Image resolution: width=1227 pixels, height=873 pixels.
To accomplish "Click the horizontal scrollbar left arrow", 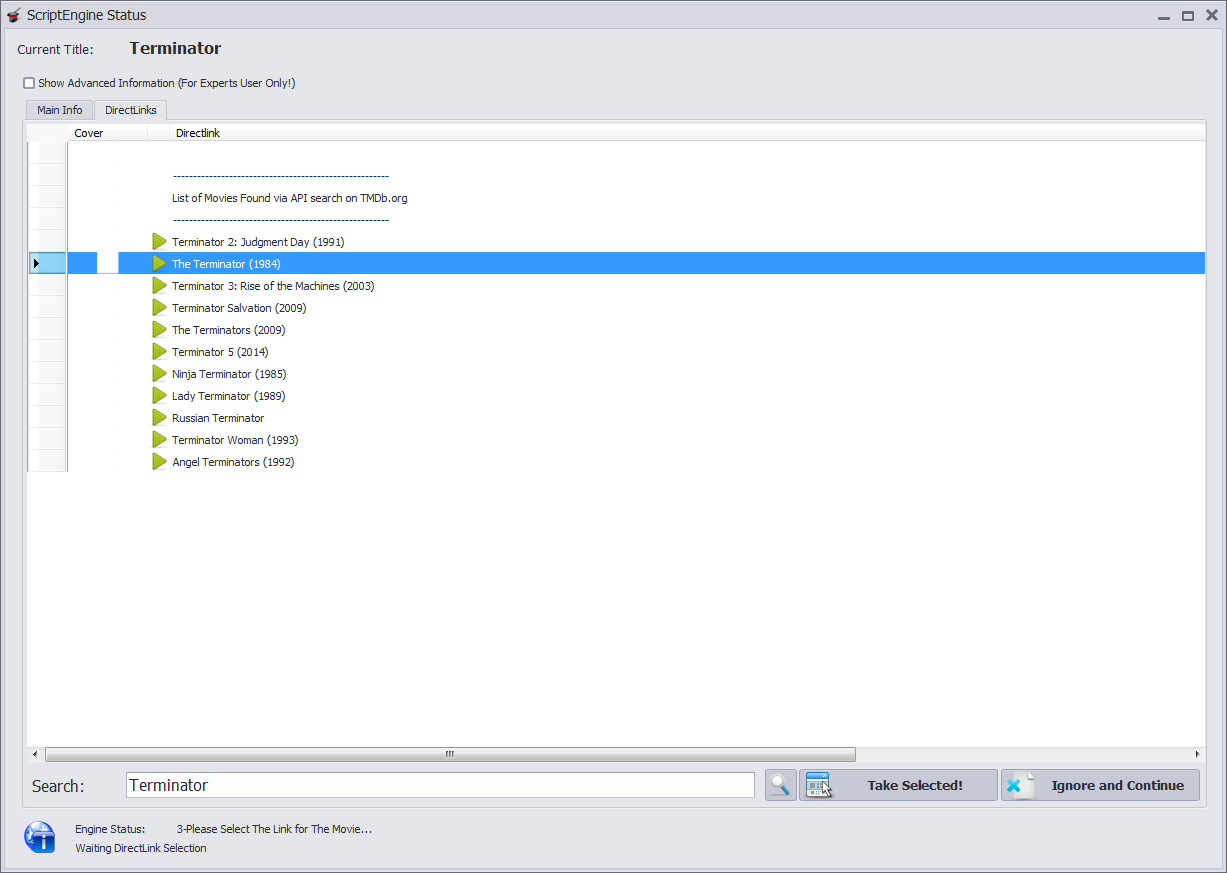I will point(35,754).
